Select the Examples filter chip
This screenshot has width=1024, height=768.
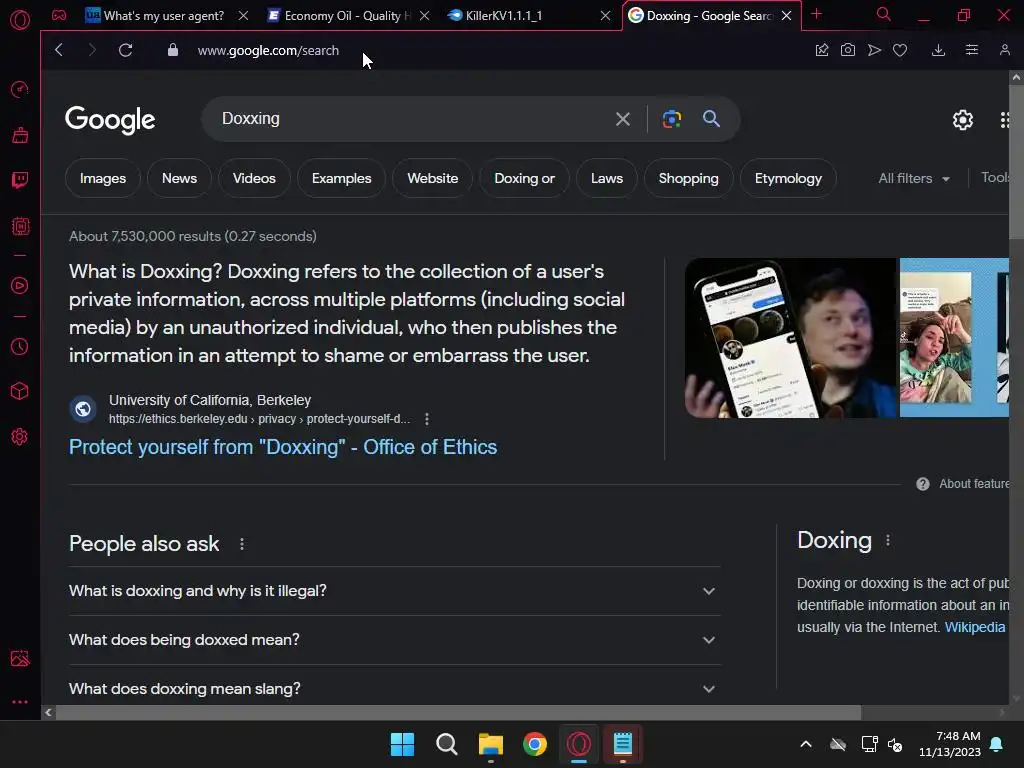click(342, 178)
